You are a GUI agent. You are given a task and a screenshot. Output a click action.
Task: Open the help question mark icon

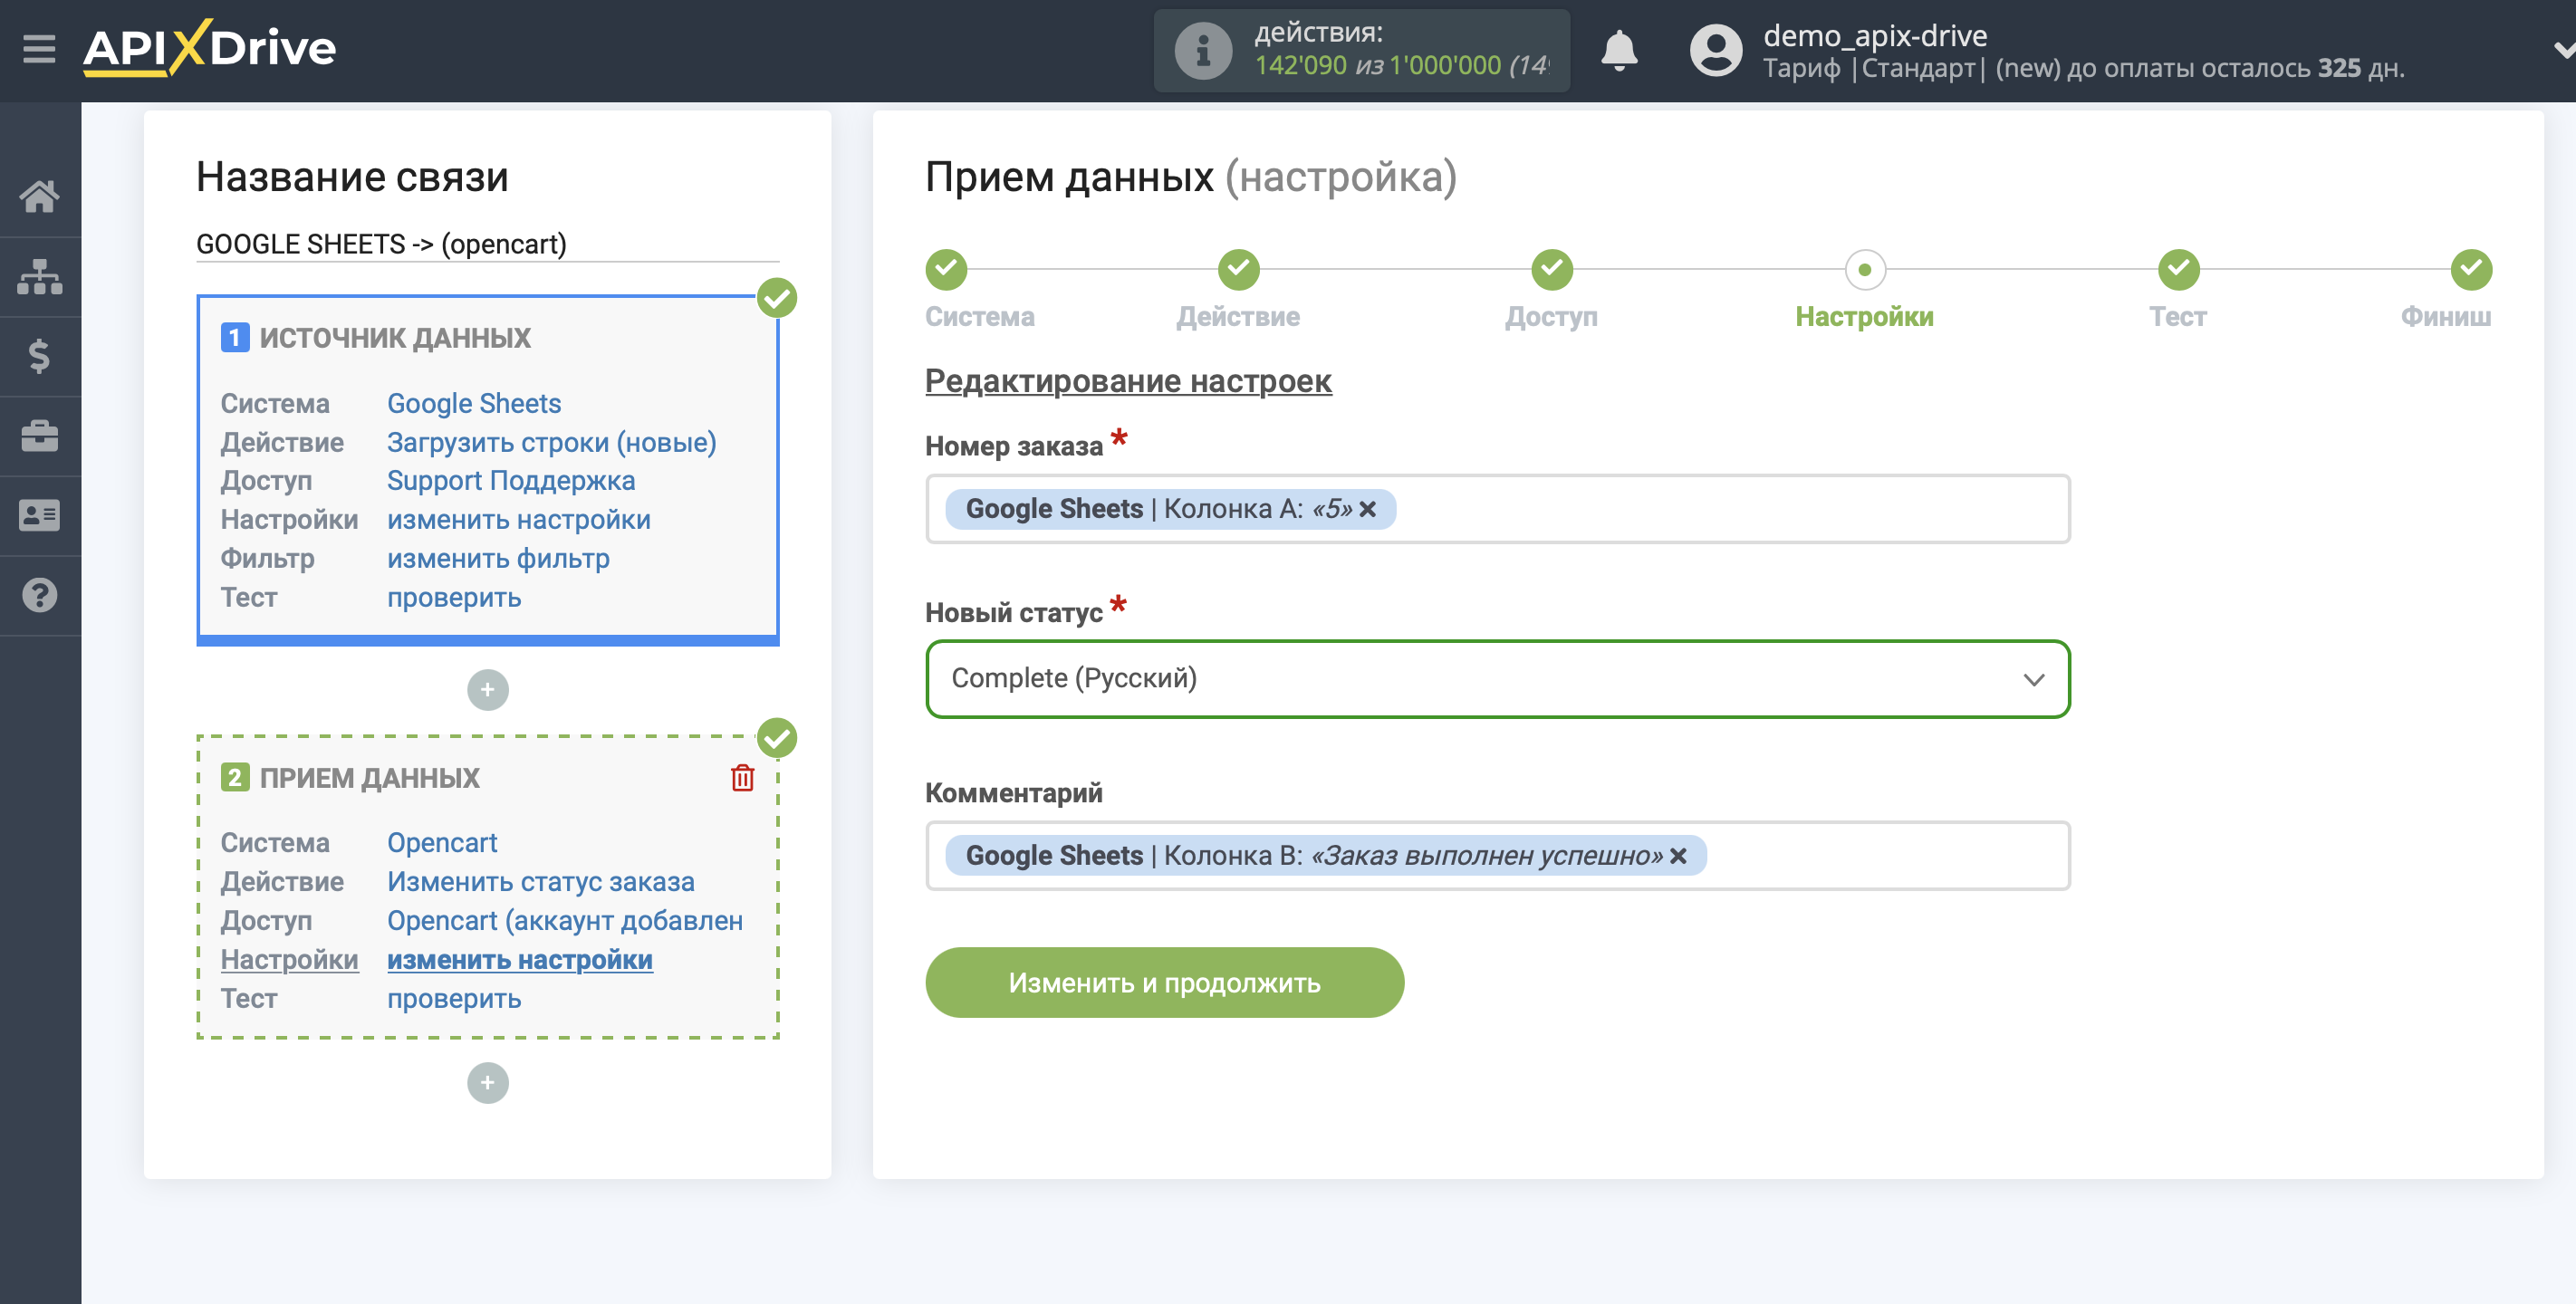pos(40,596)
